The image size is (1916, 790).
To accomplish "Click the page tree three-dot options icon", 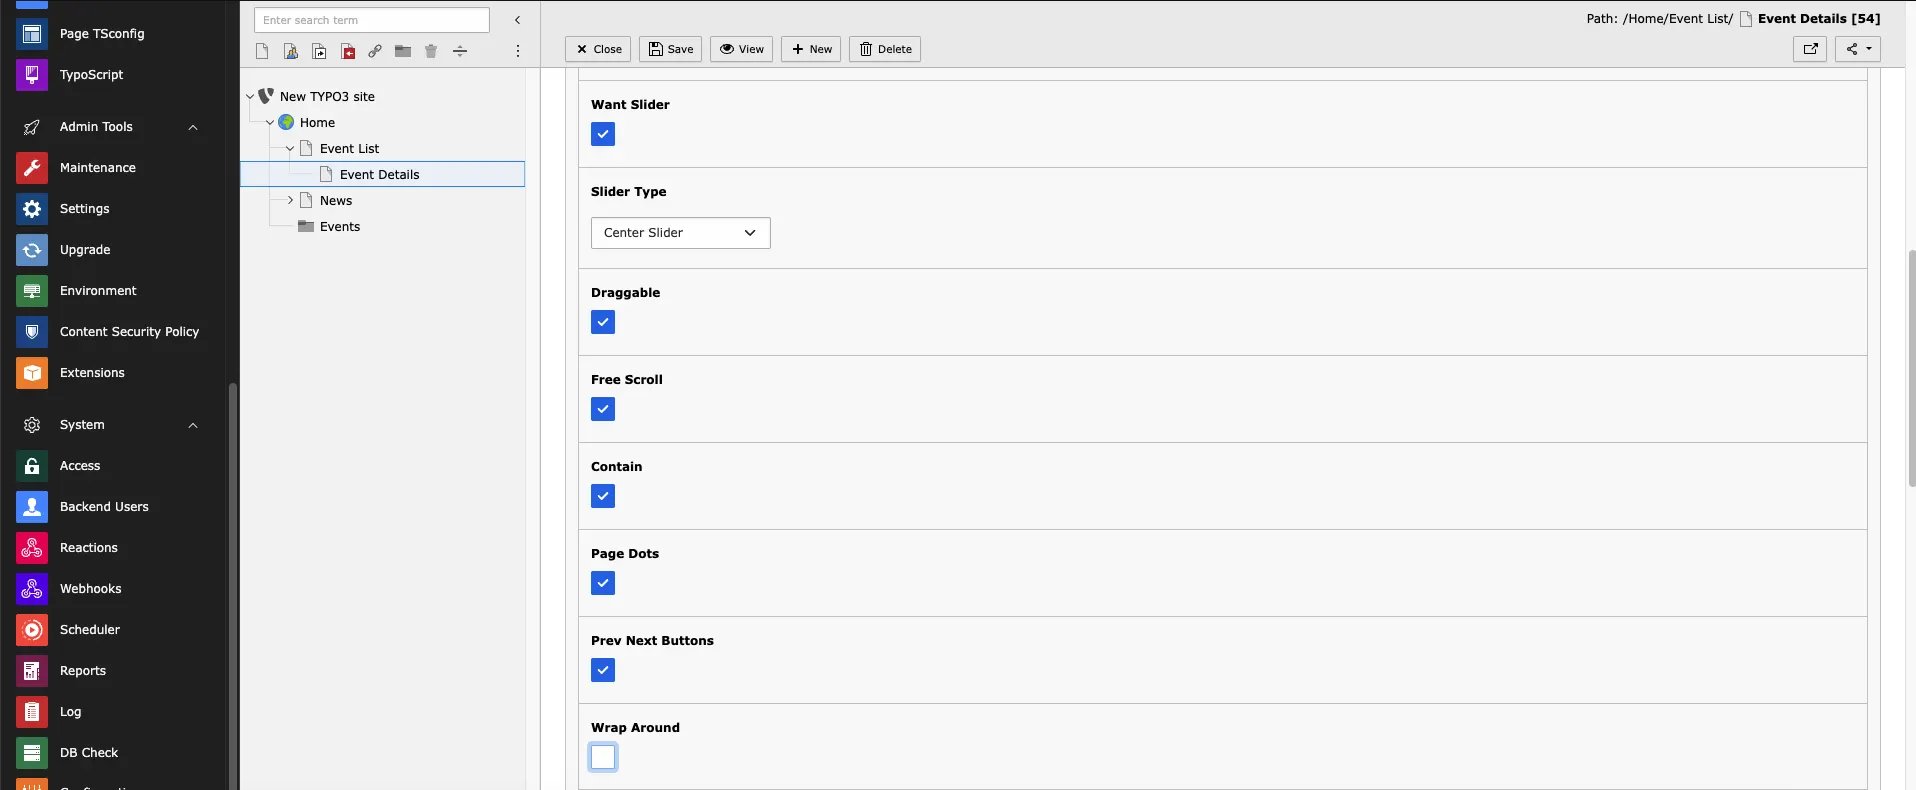I will 517,51.
